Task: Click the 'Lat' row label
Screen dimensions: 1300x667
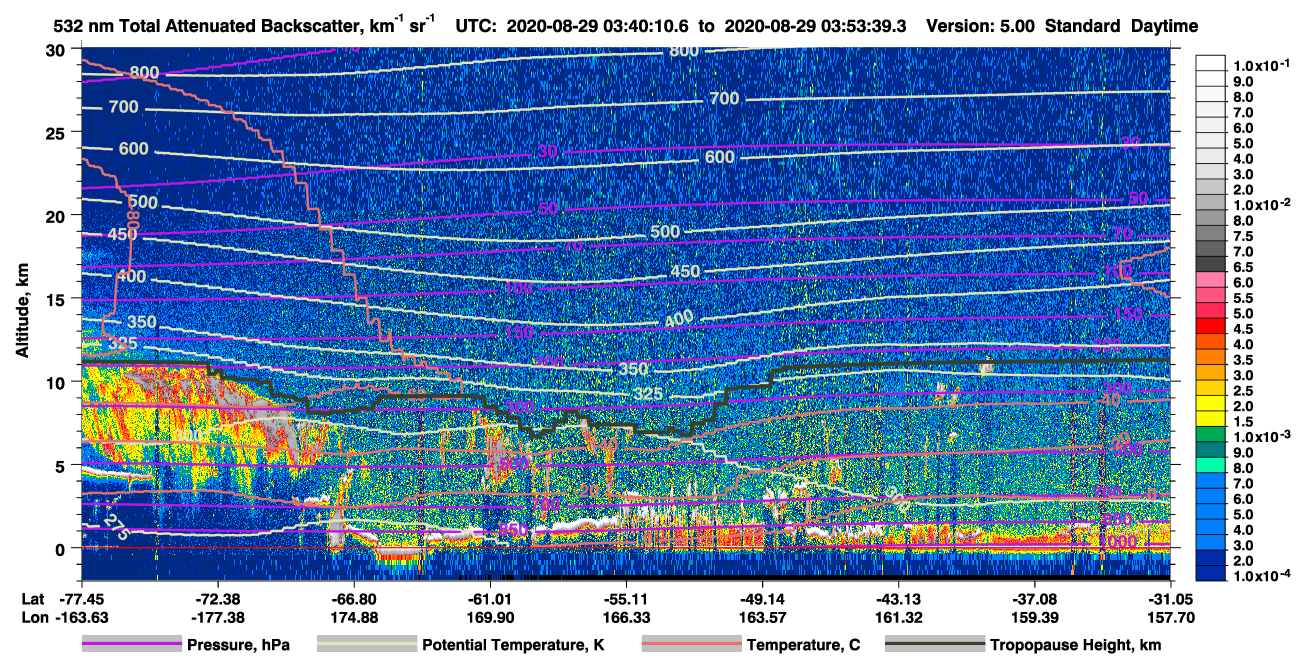Action: (x=34, y=598)
